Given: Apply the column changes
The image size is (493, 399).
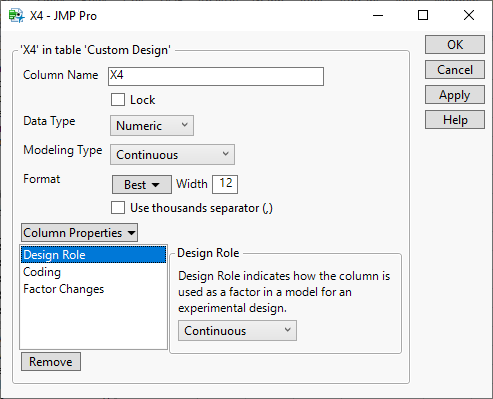Looking at the screenshot, I should (455, 95).
